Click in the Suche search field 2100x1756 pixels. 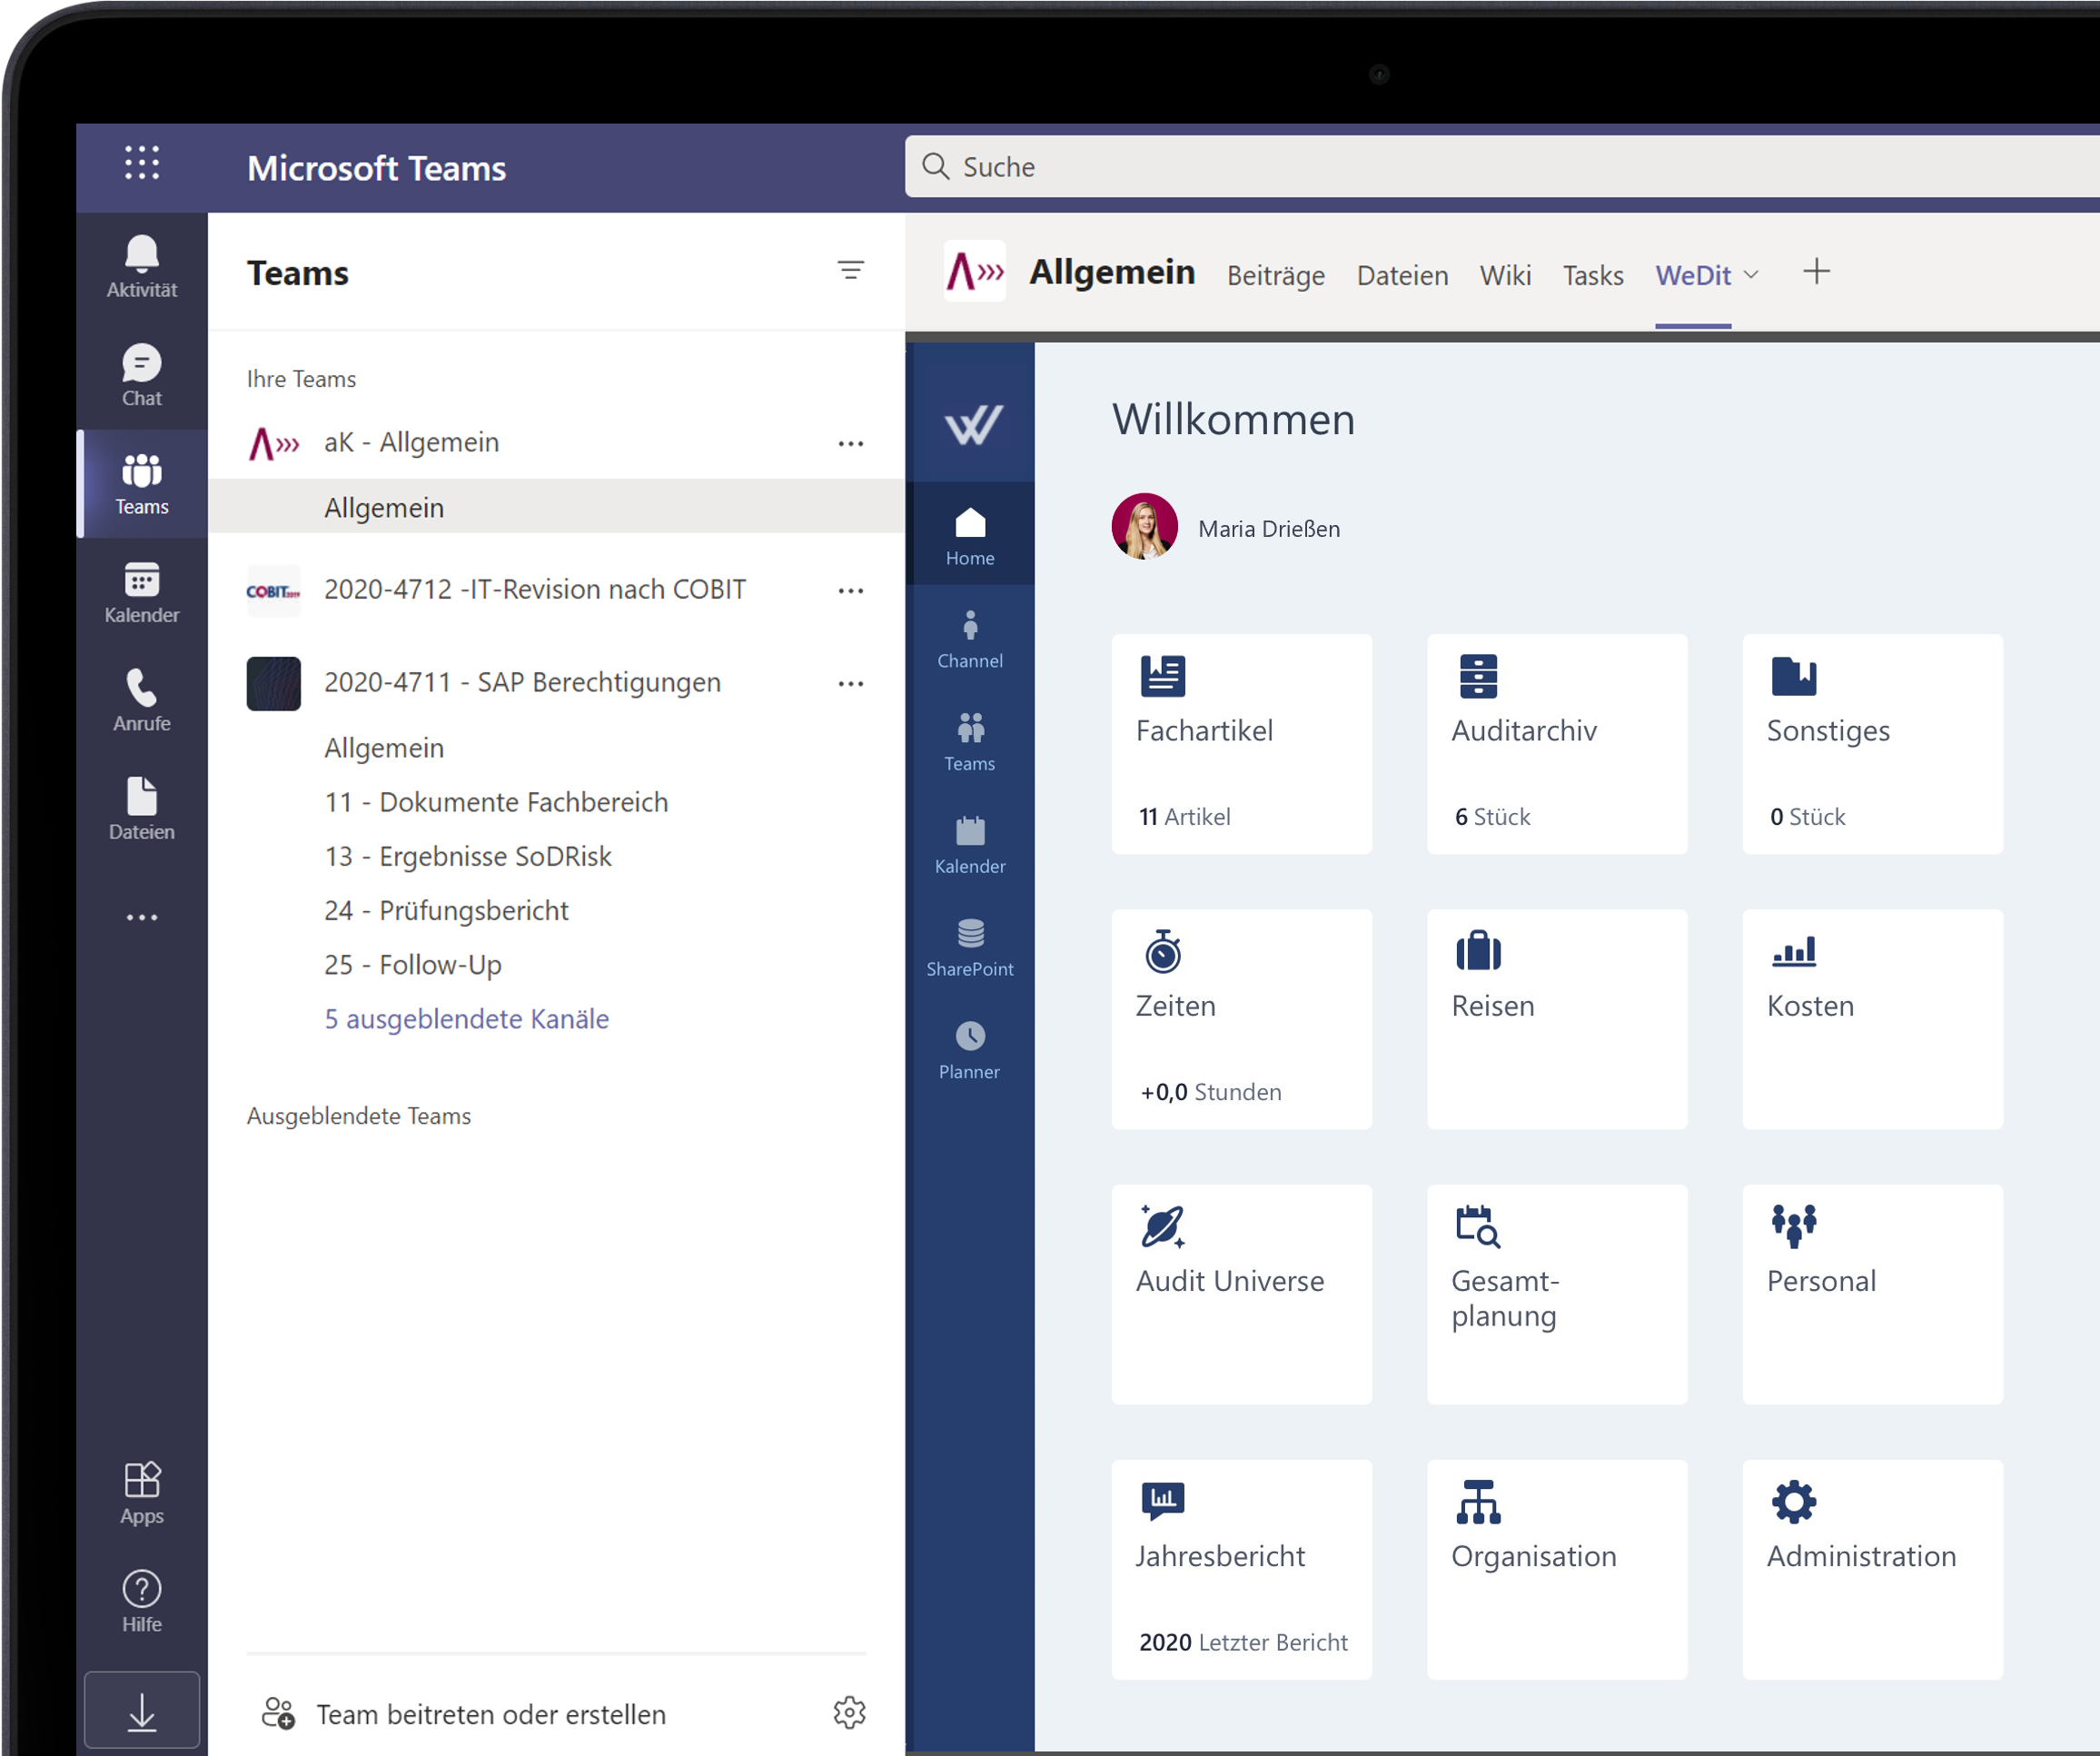tap(1400, 166)
